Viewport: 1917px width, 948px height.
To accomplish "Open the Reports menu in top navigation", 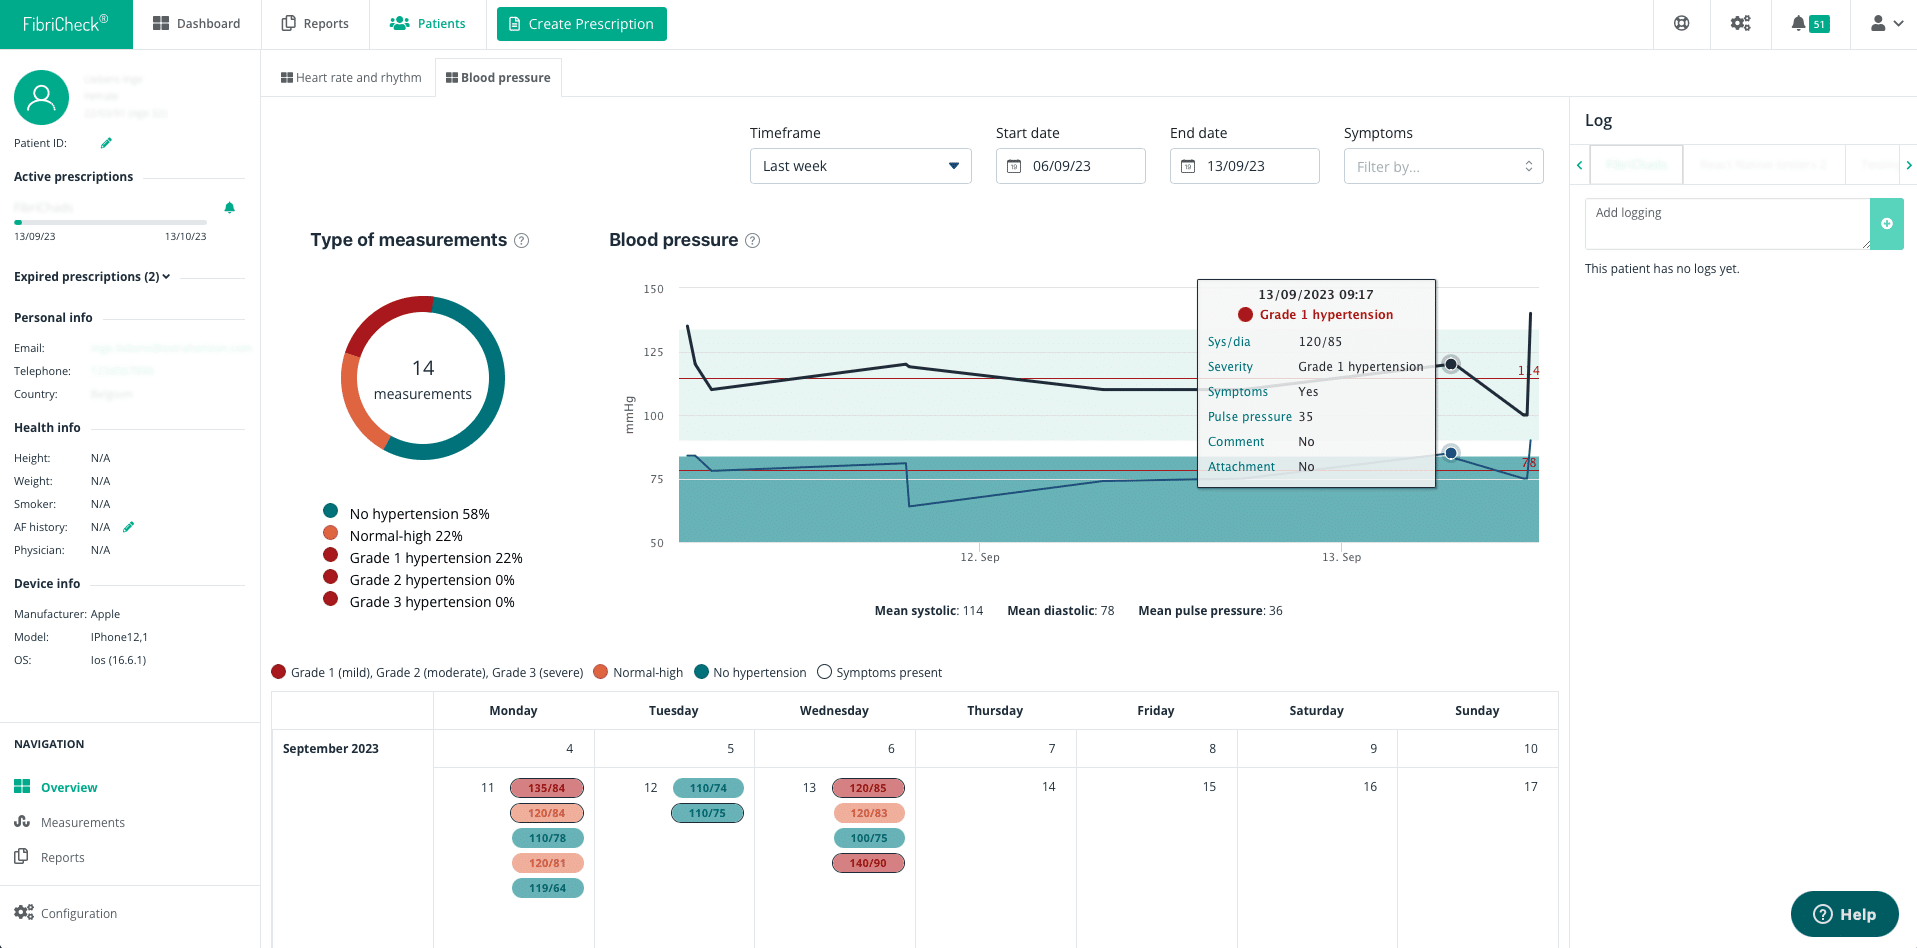I will pyautogui.click(x=315, y=24).
